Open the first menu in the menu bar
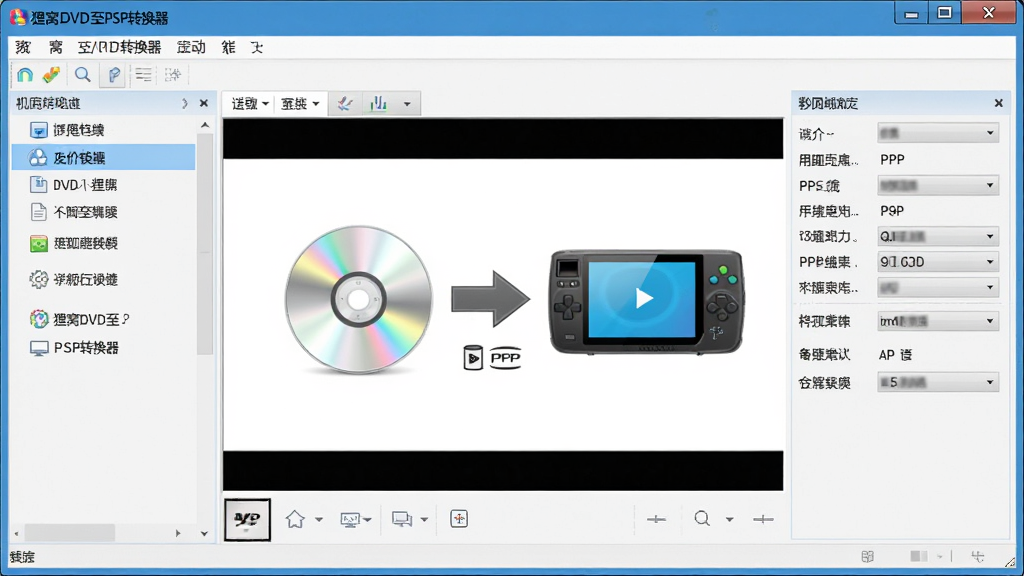 23,47
